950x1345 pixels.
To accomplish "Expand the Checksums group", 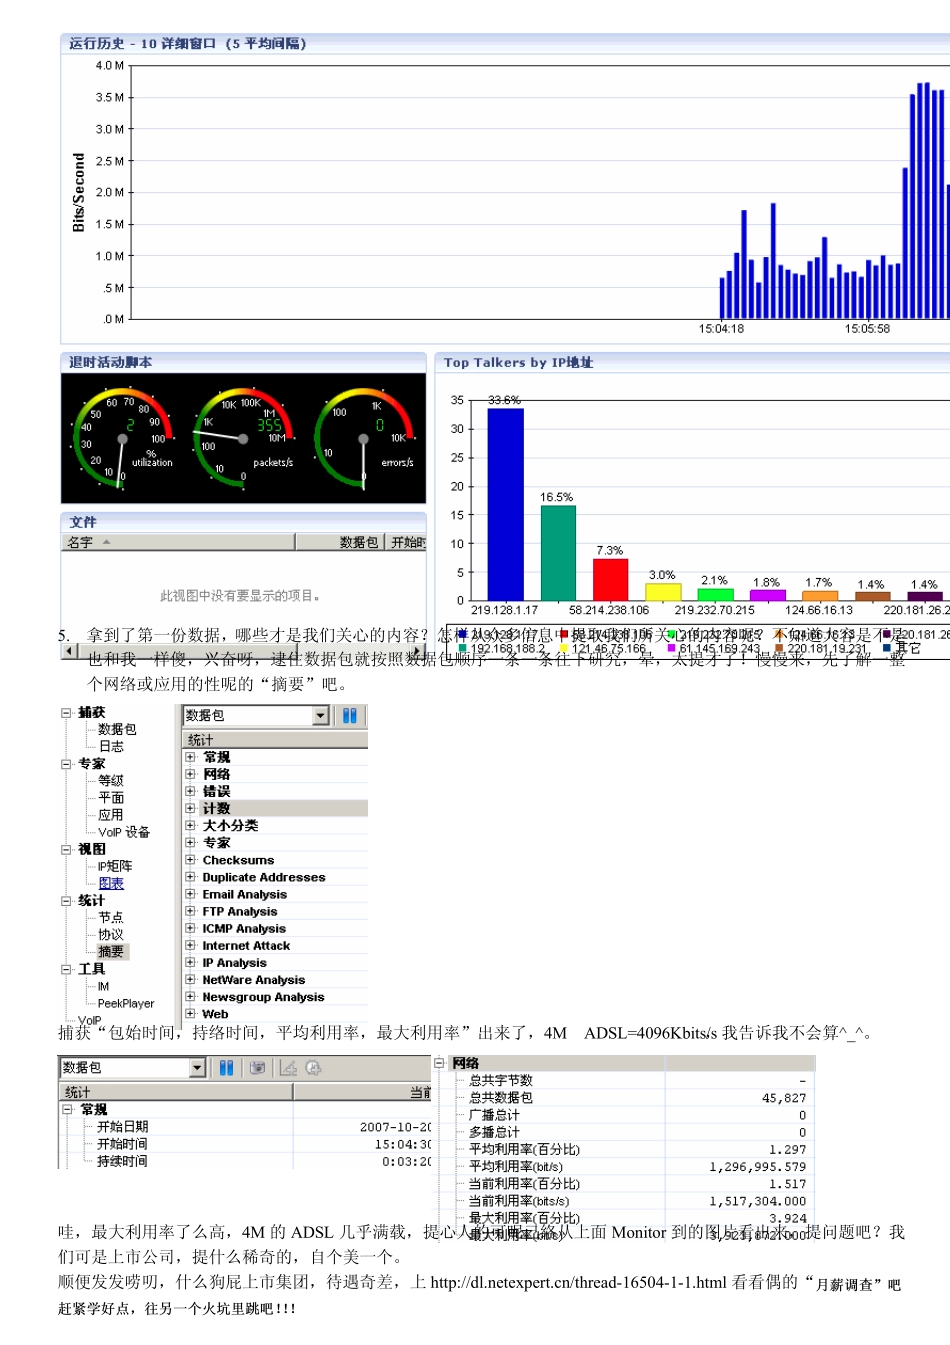I will [x=190, y=860].
